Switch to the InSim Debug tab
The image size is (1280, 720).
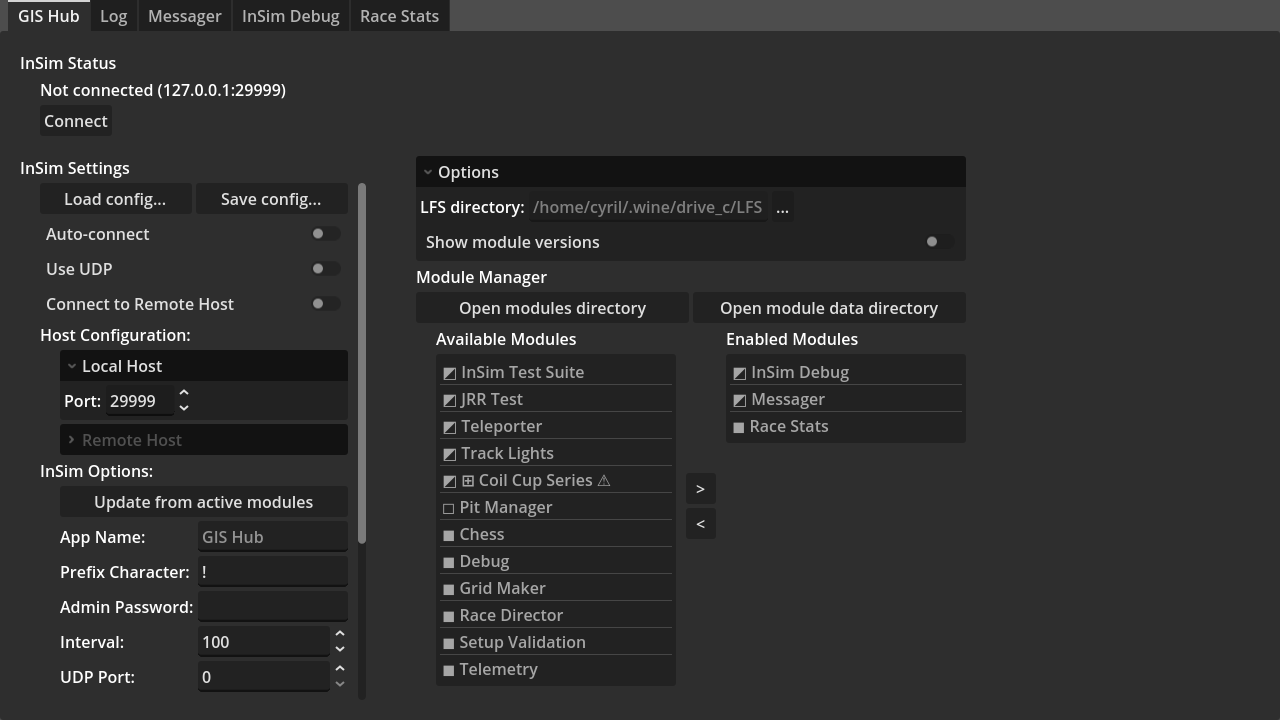pyautogui.click(x=290, y=16)
